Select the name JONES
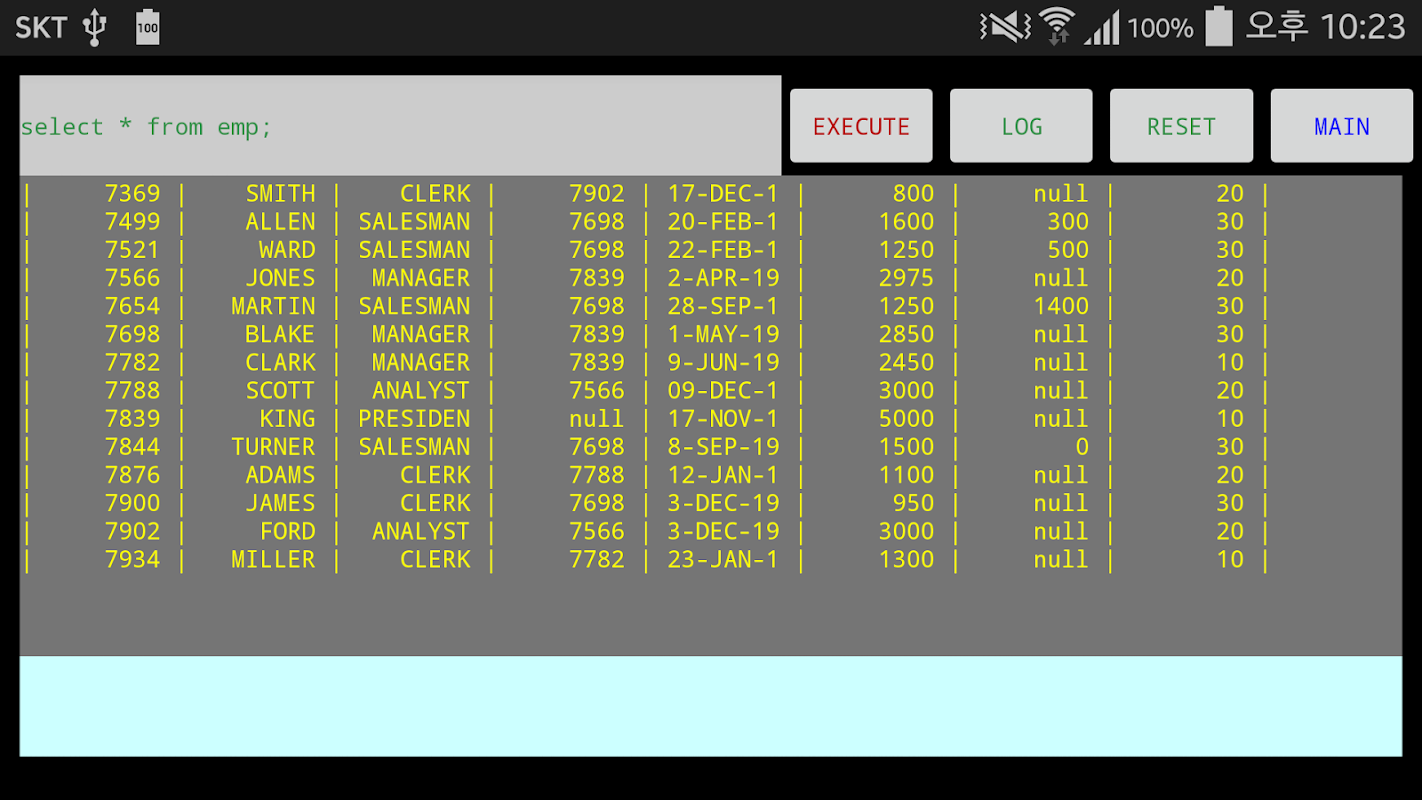The height and width of the screenshot is (800, 1422). click(x=280, y=278)
